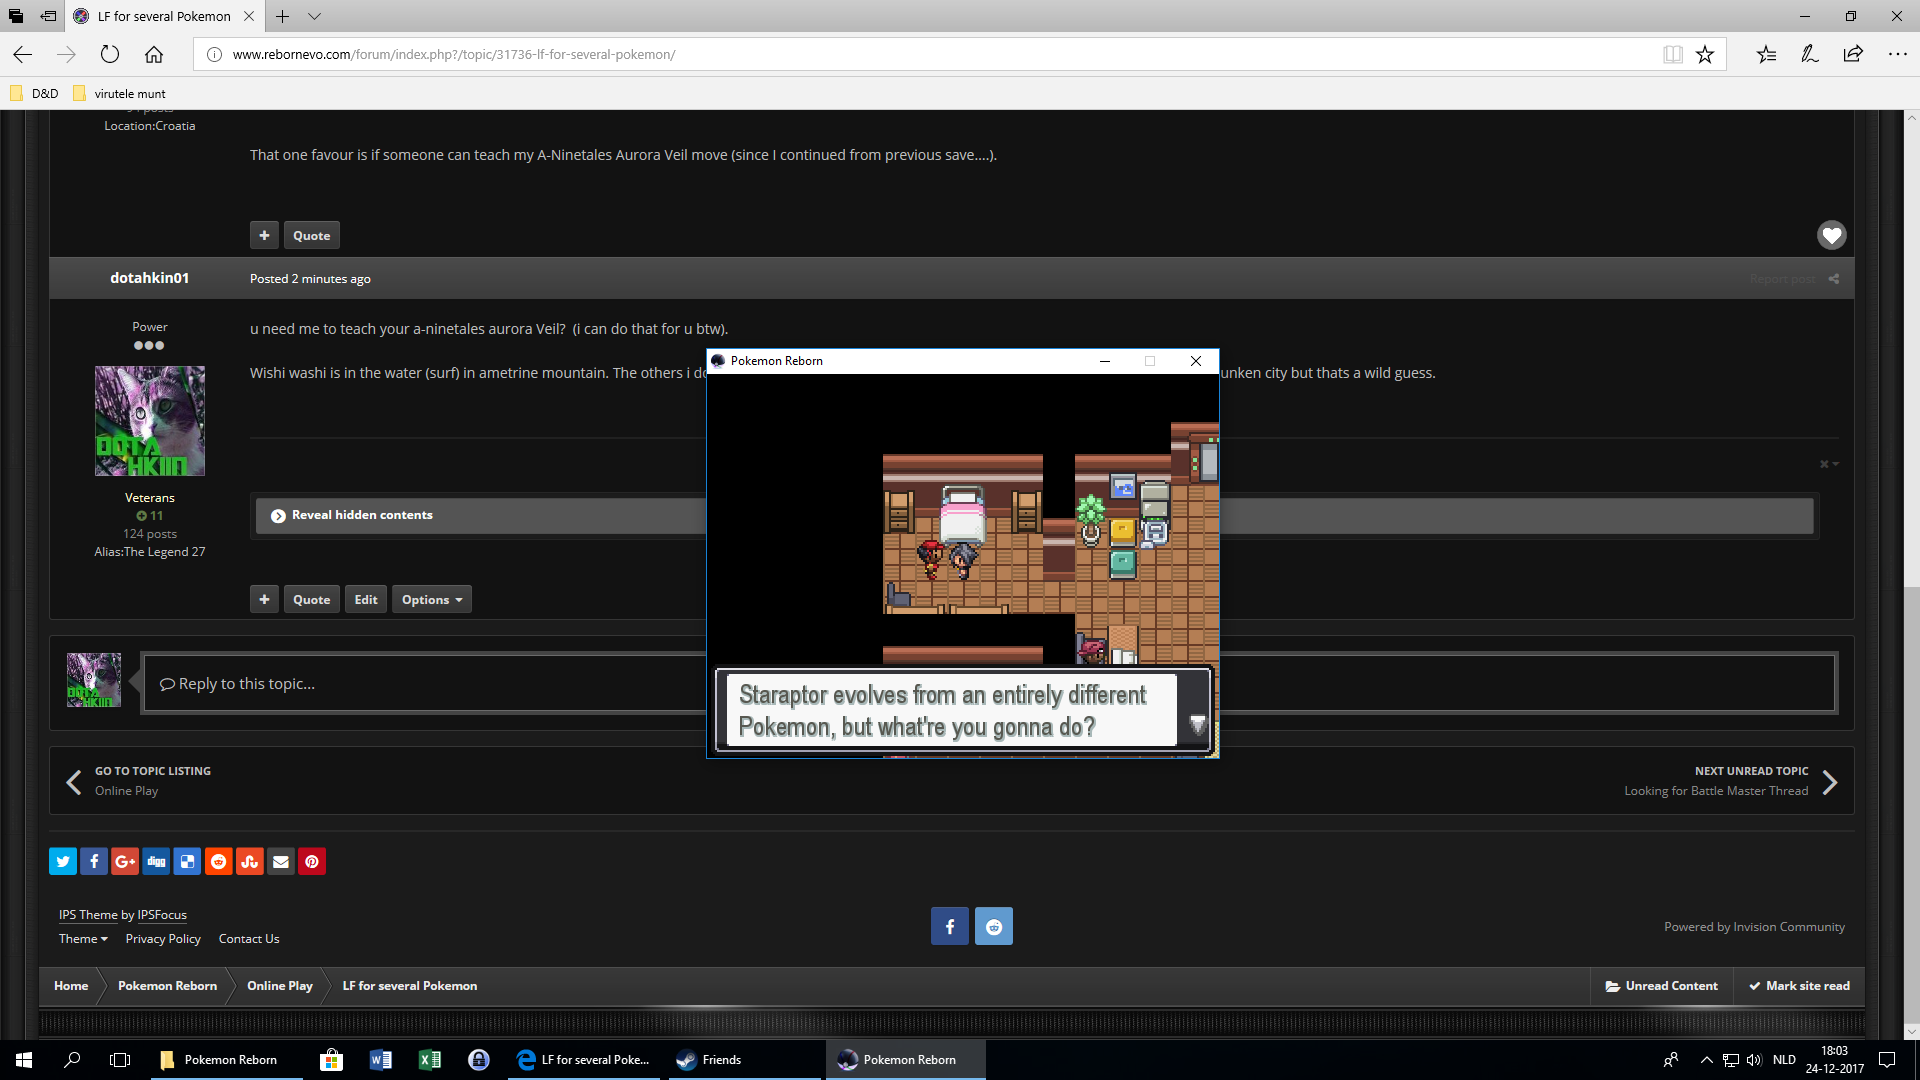Share on Google Plus

125,861
